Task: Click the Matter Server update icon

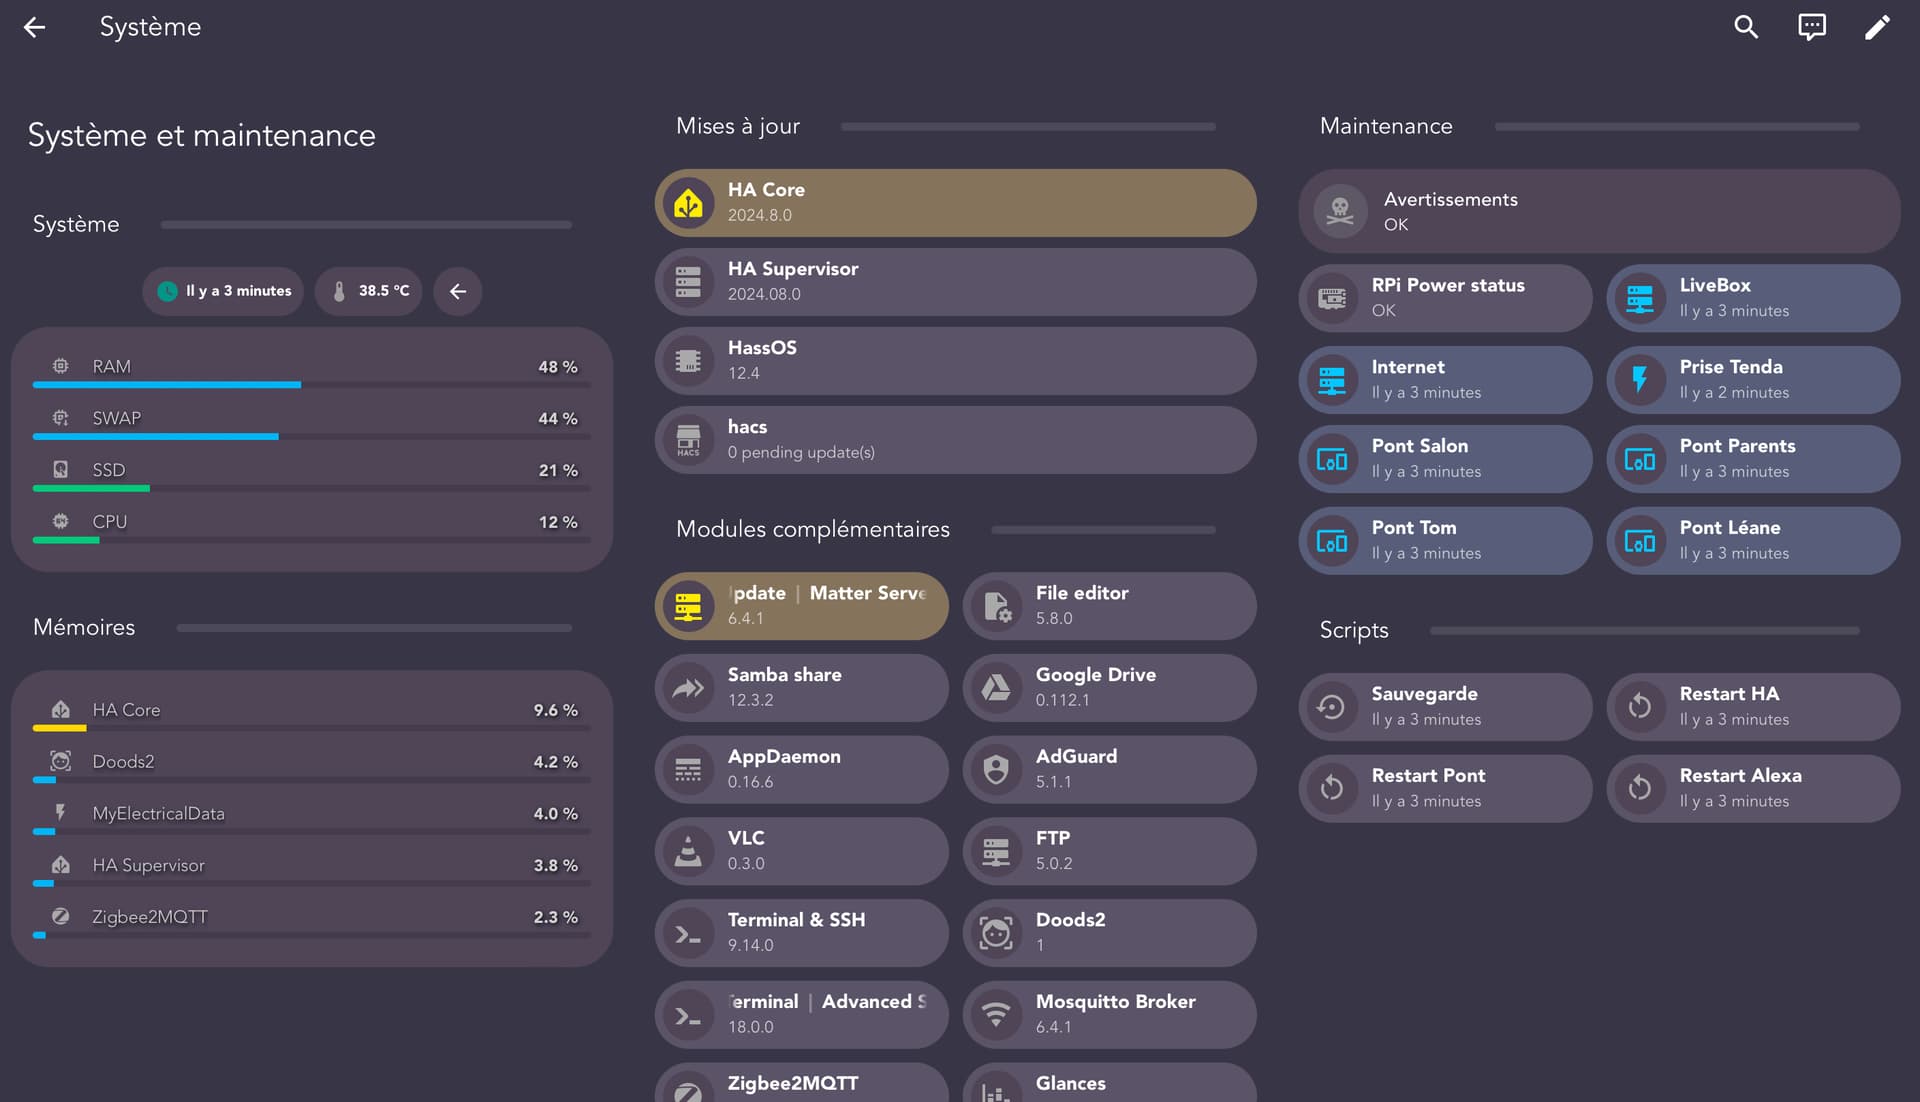Action: pos(688,606)
